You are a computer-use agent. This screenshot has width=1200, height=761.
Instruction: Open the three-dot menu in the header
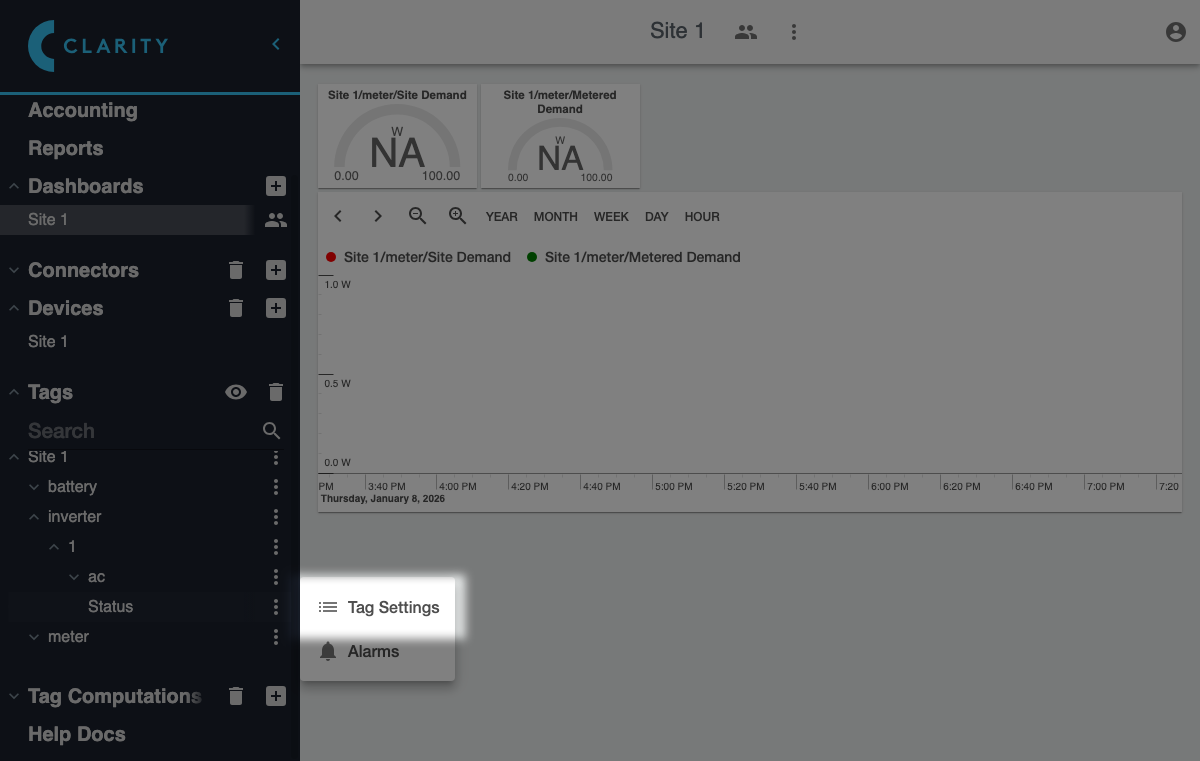(794, 32)
